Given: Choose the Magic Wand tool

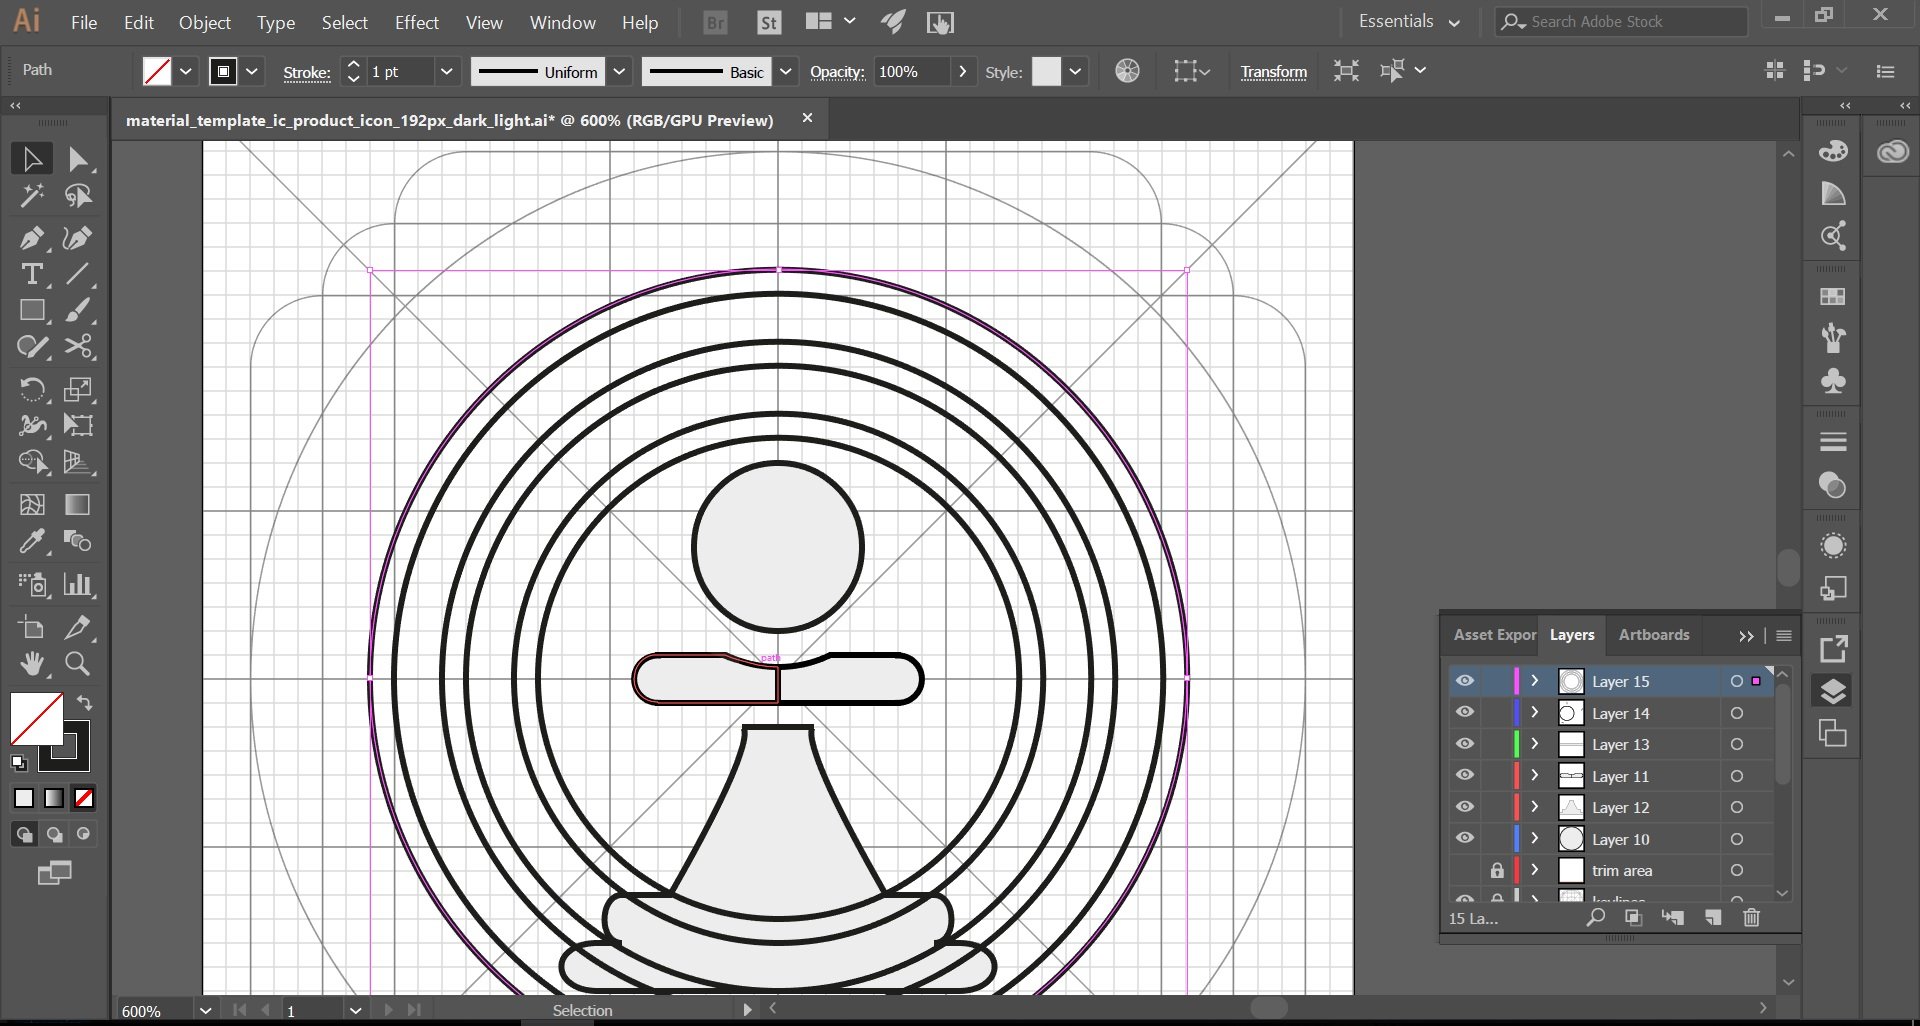Looking at the screenshot, I should (32, 196).
